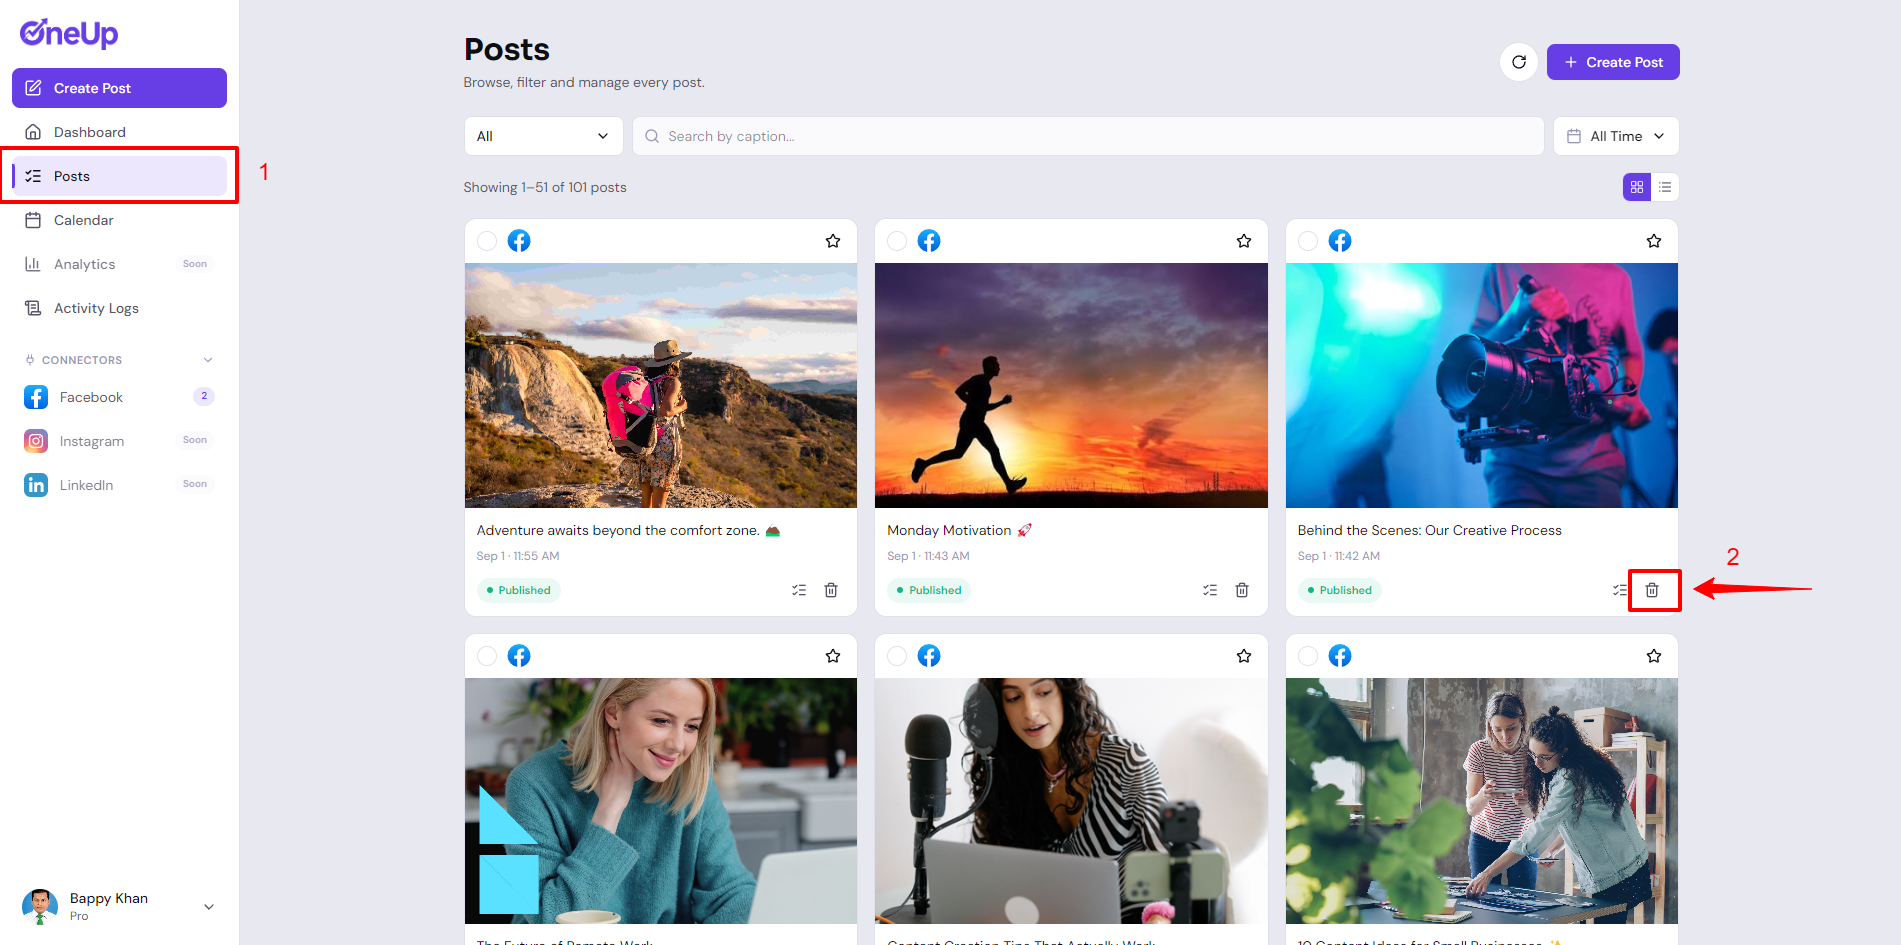
Task: Click the Facebook icon on Monday Motivation post
Action: 929,241
